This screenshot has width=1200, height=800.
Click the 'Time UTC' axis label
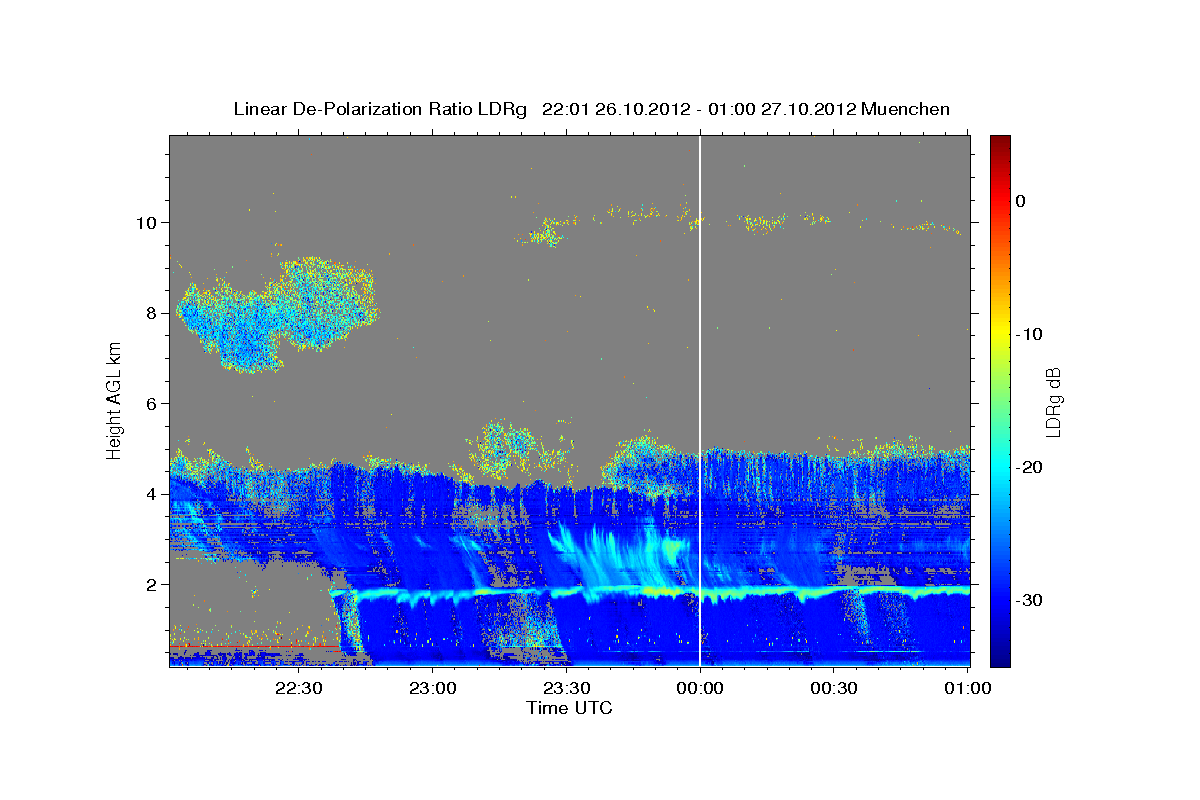pos(569,708)
